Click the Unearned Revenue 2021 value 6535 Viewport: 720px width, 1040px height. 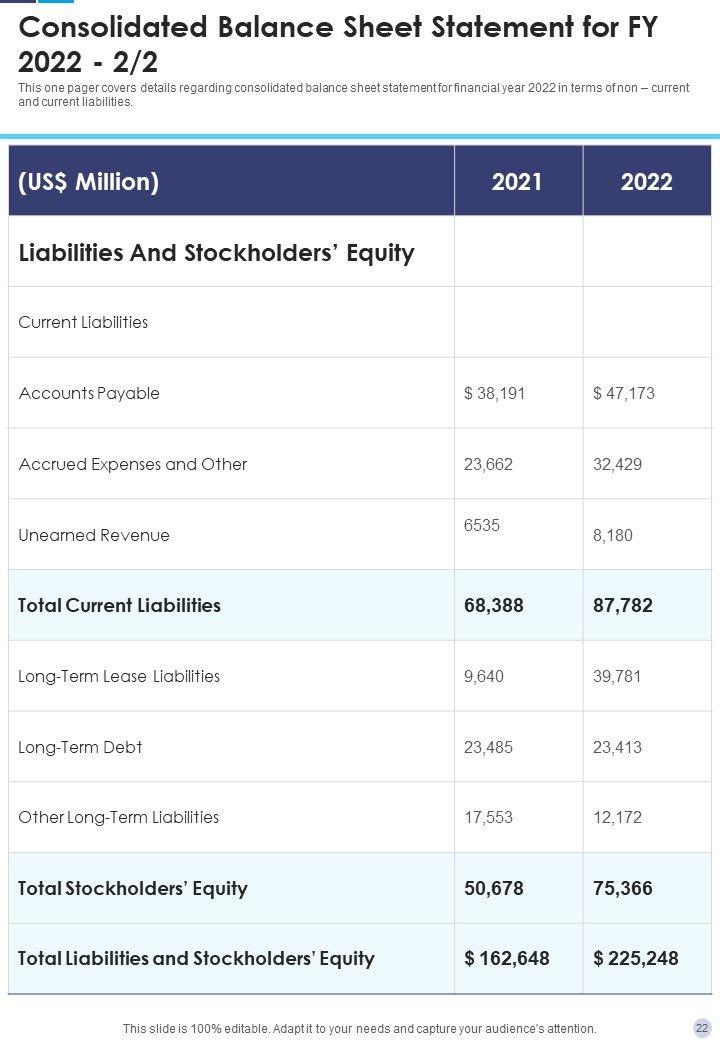[482, 525]
